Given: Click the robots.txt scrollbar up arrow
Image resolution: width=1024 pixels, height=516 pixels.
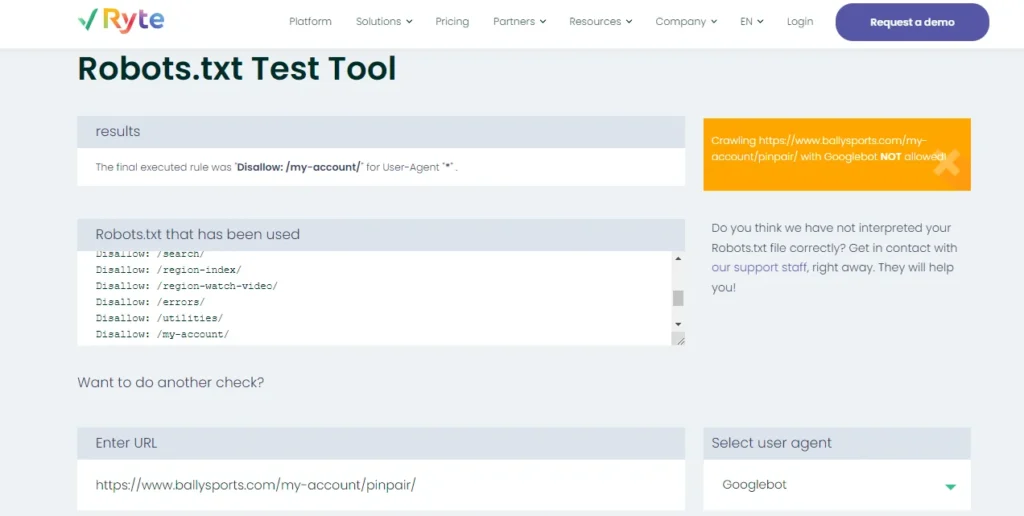Looking at the screenshot, I should click(678, 259).
